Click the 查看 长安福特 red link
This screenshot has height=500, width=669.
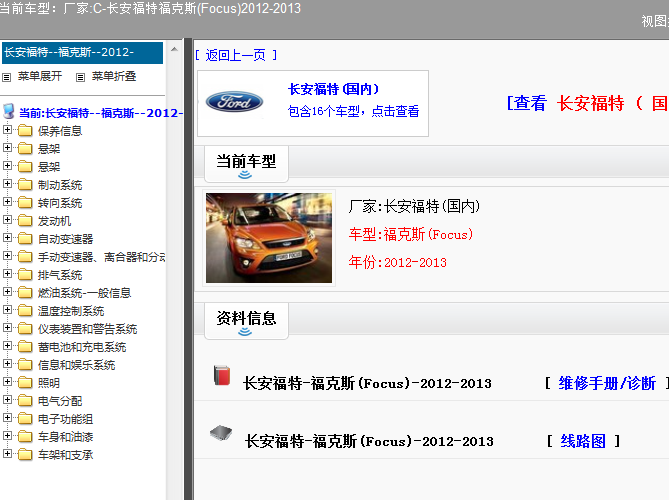coord(588,103)
